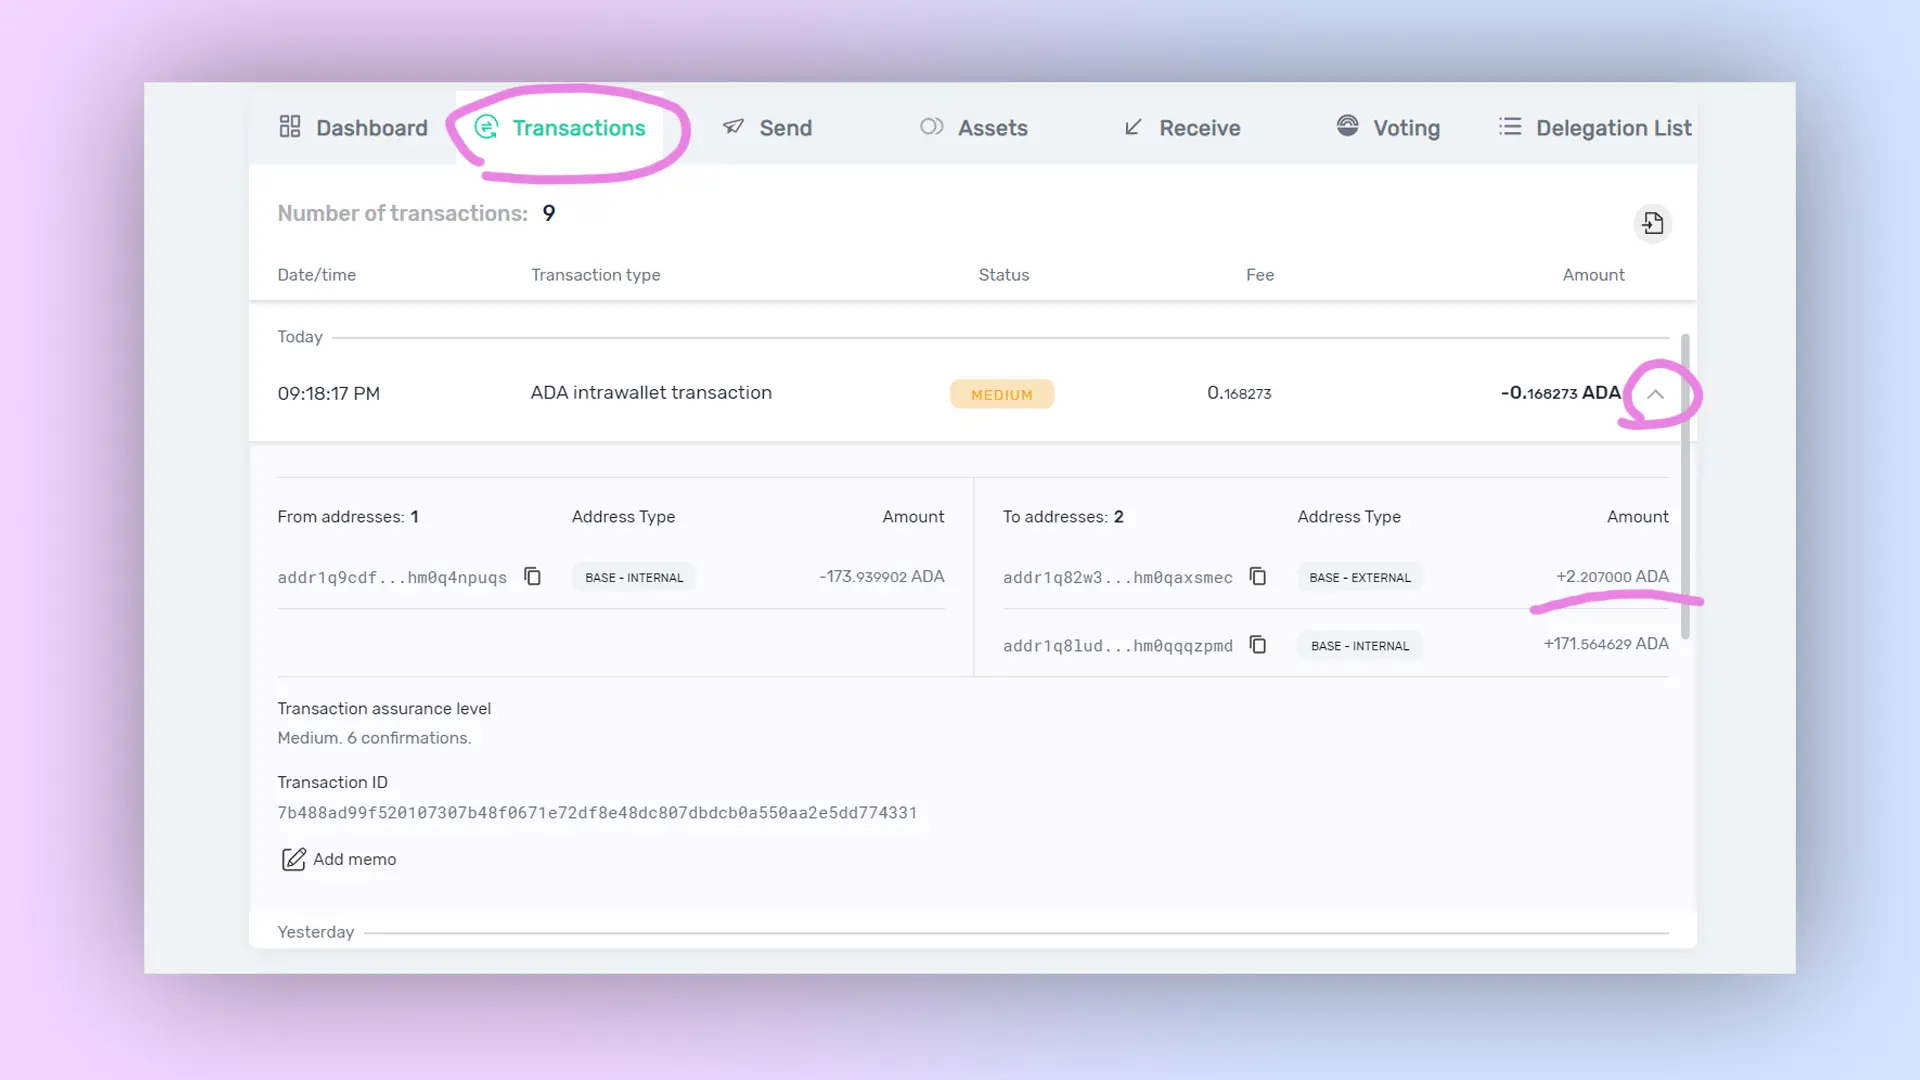This screenshot has height=1080, width=1920.
Task: Expand the ADA intrawallet transaction row
Action: click(x=1656, y=393)
